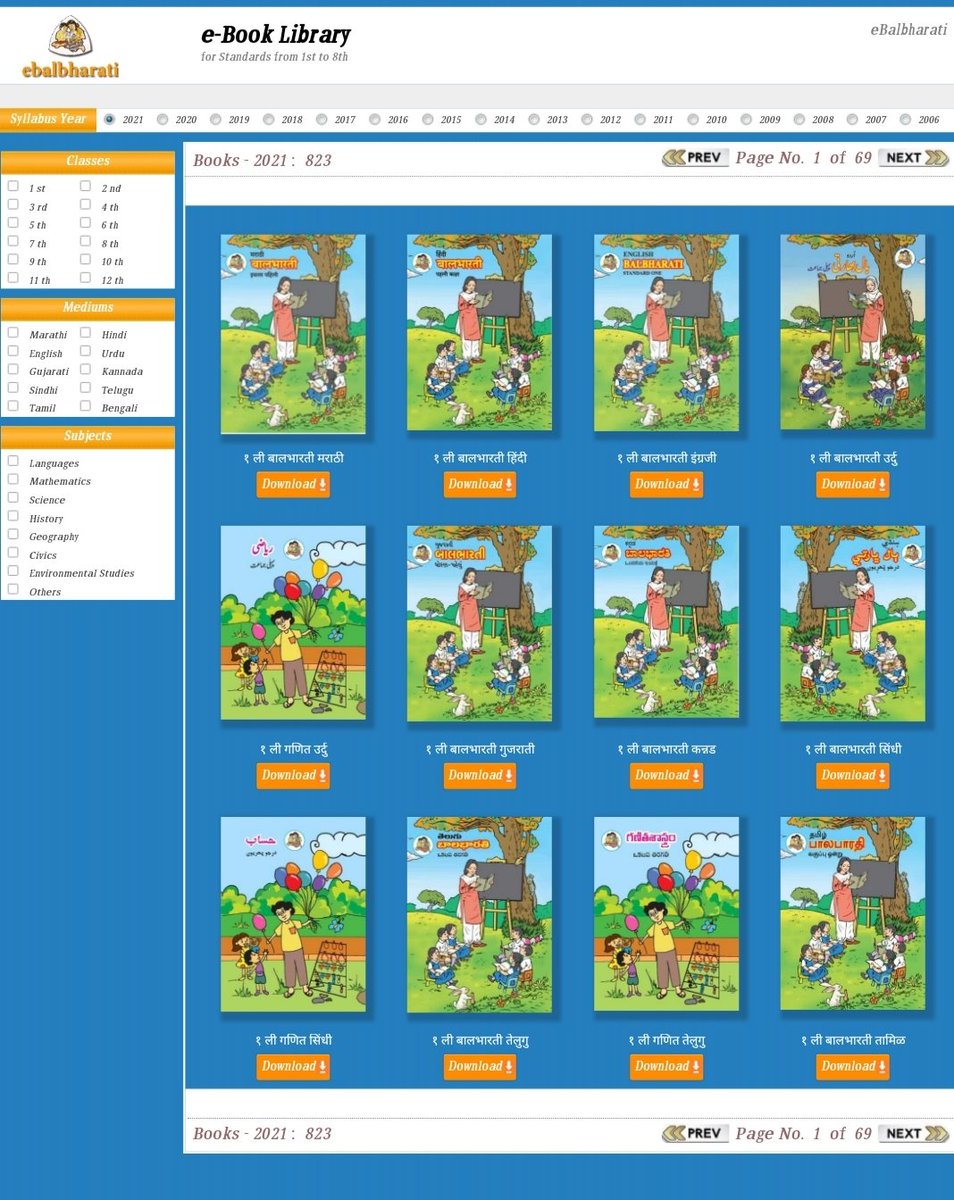Check the Urdu medium box

(x=86, y=351)
